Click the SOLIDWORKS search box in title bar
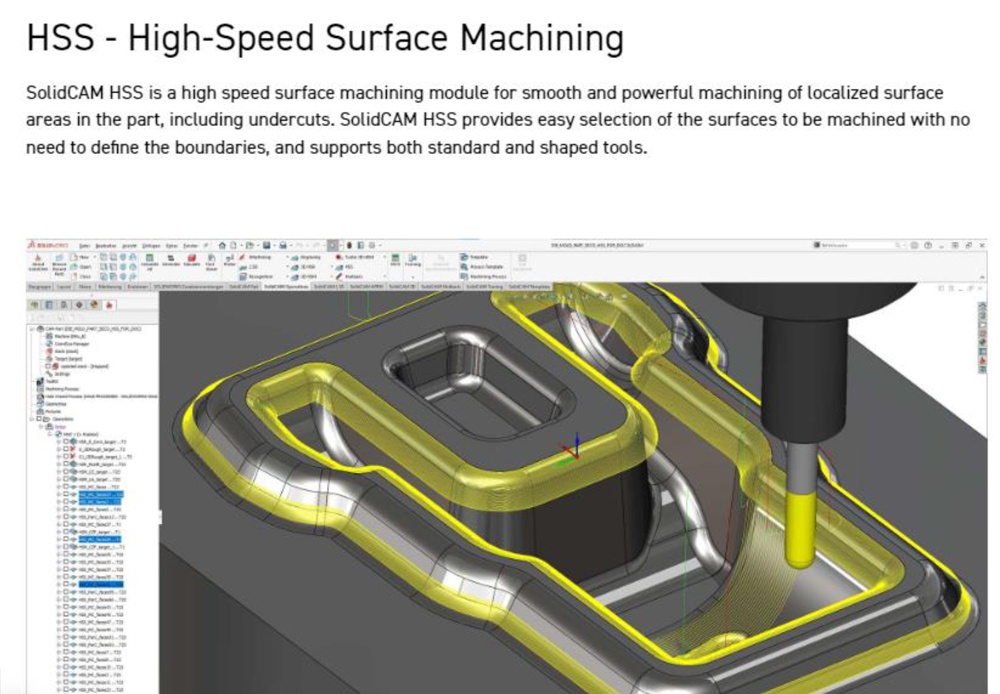1000x694 pixels. point(858,245)
